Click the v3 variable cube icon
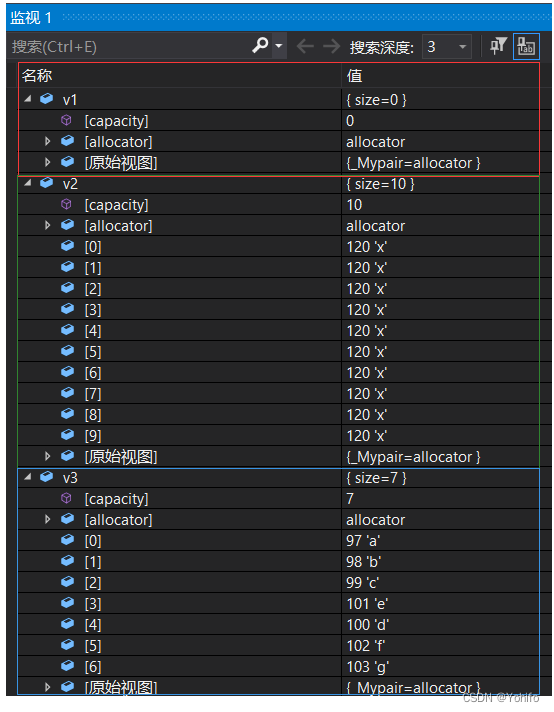554x712 pixels. 46,476
